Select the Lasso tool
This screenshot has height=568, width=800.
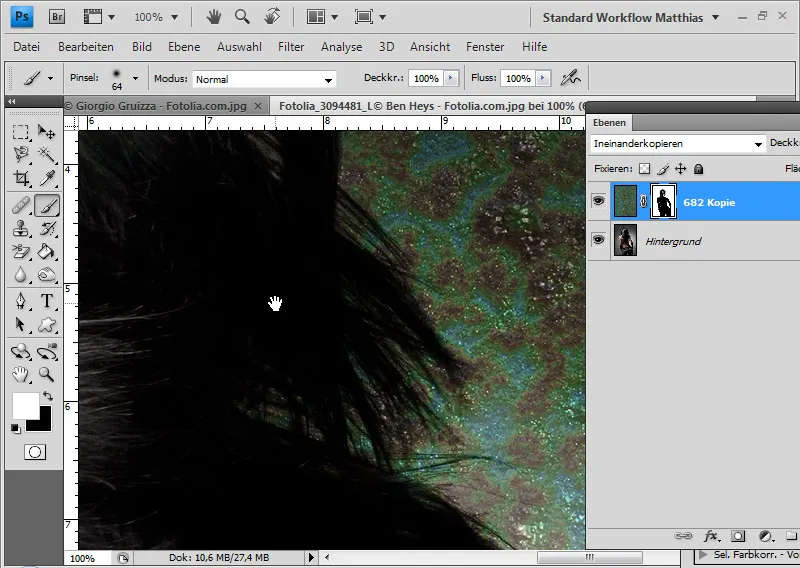point(21,154)
